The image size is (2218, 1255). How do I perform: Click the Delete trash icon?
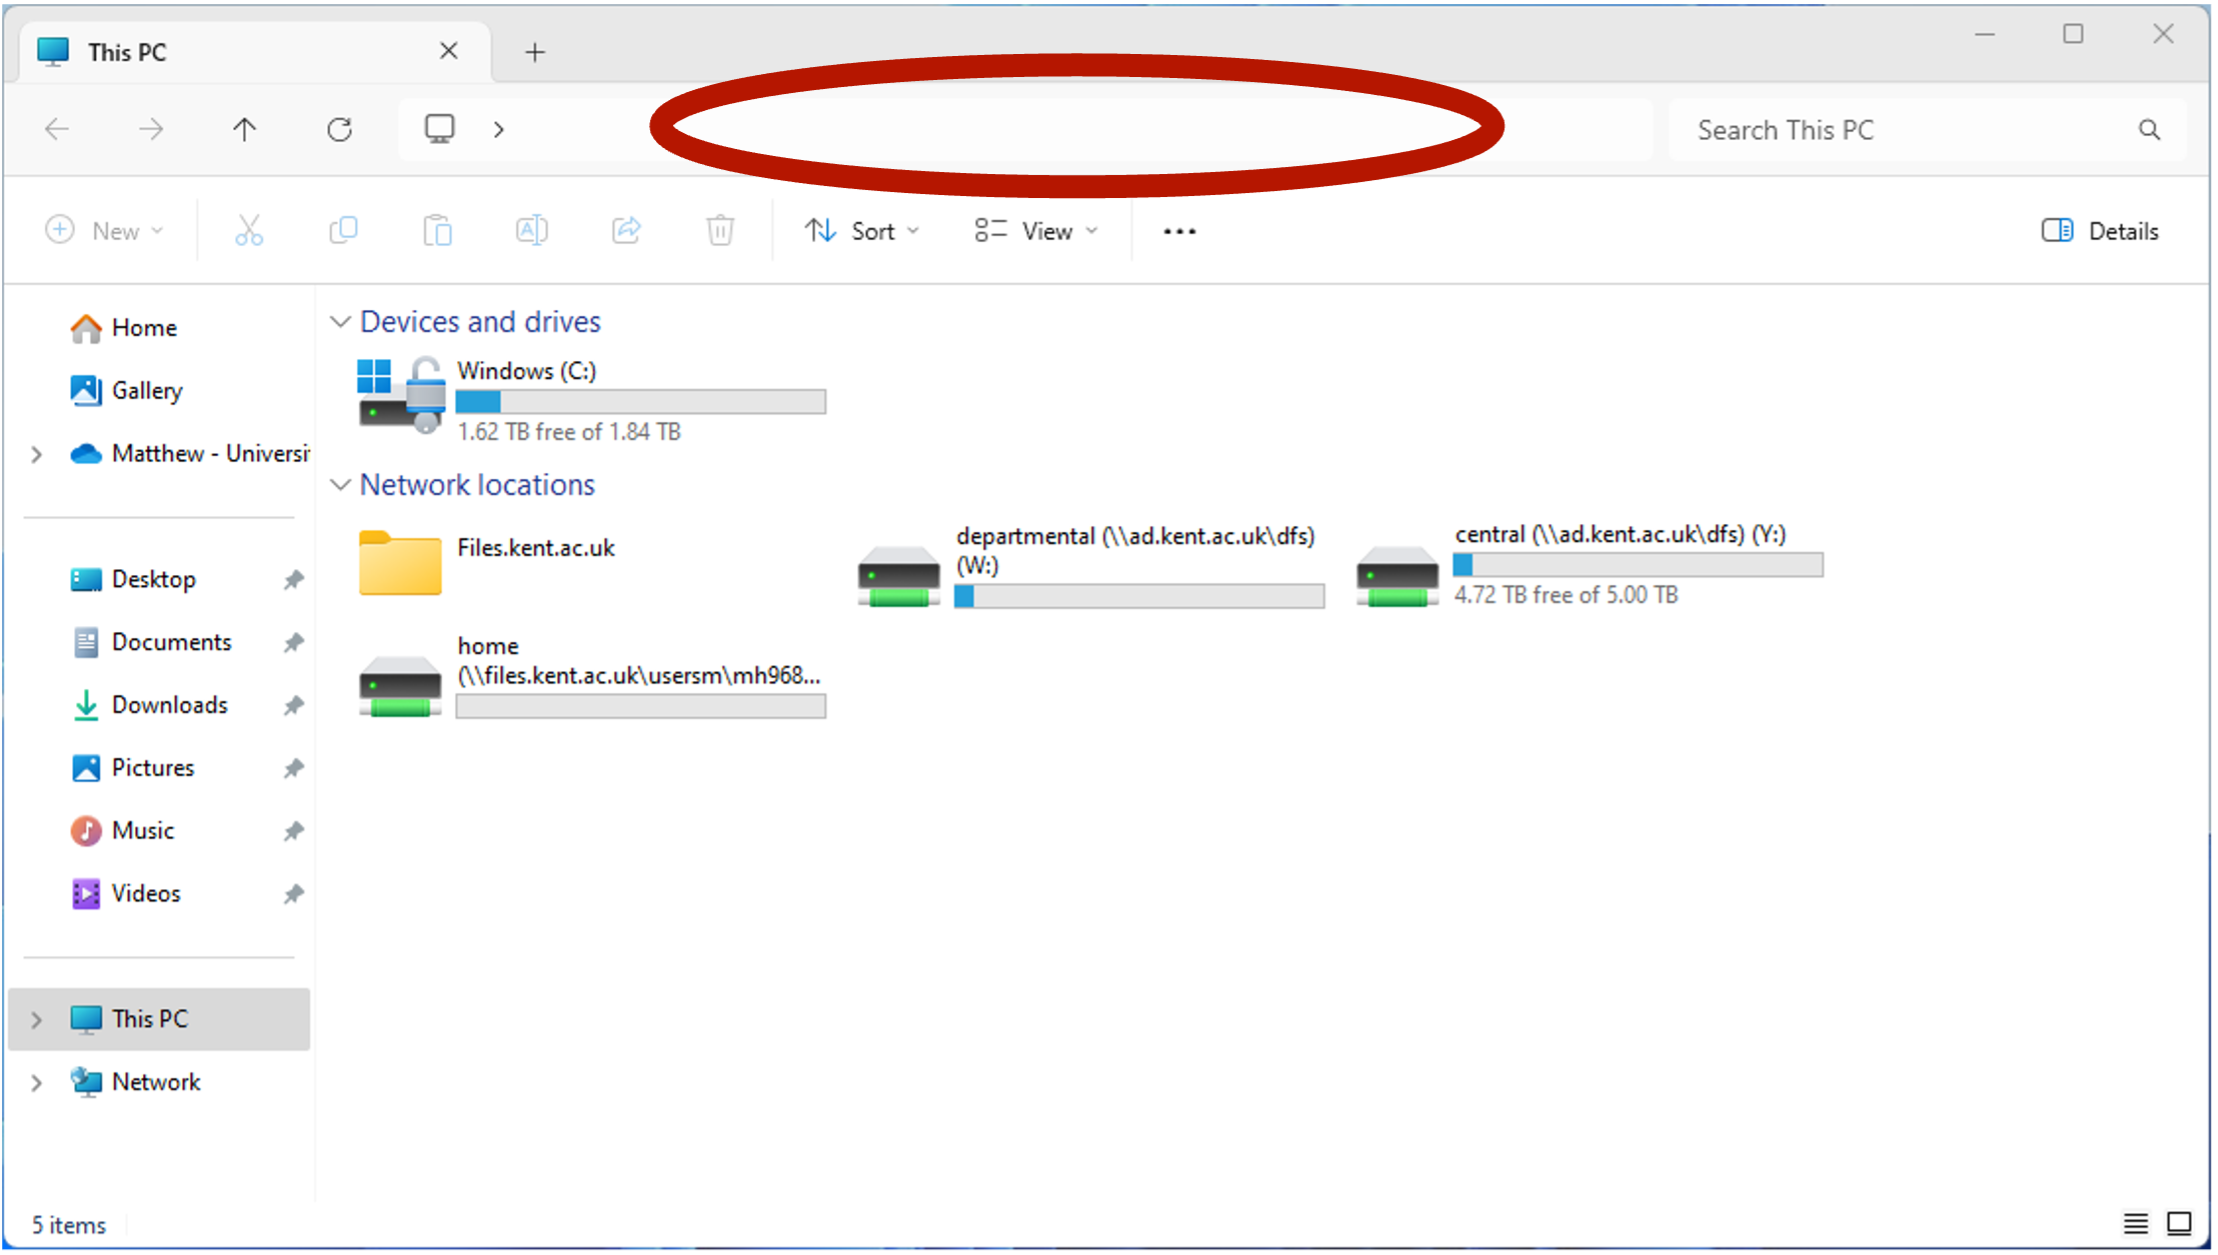pyautogui.click(x=720, y=231)
